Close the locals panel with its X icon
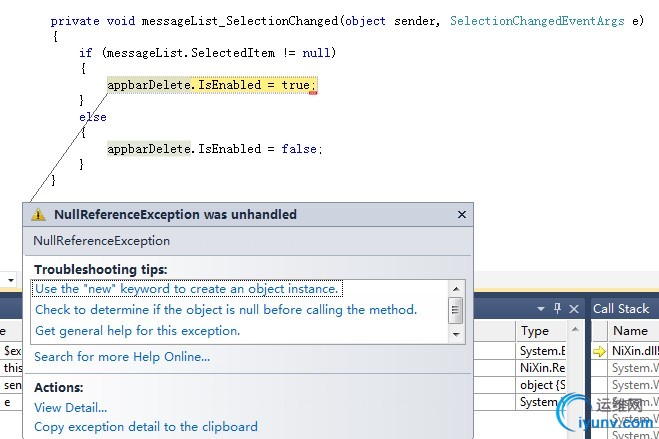Screen dimensions: 659x439 574,308
